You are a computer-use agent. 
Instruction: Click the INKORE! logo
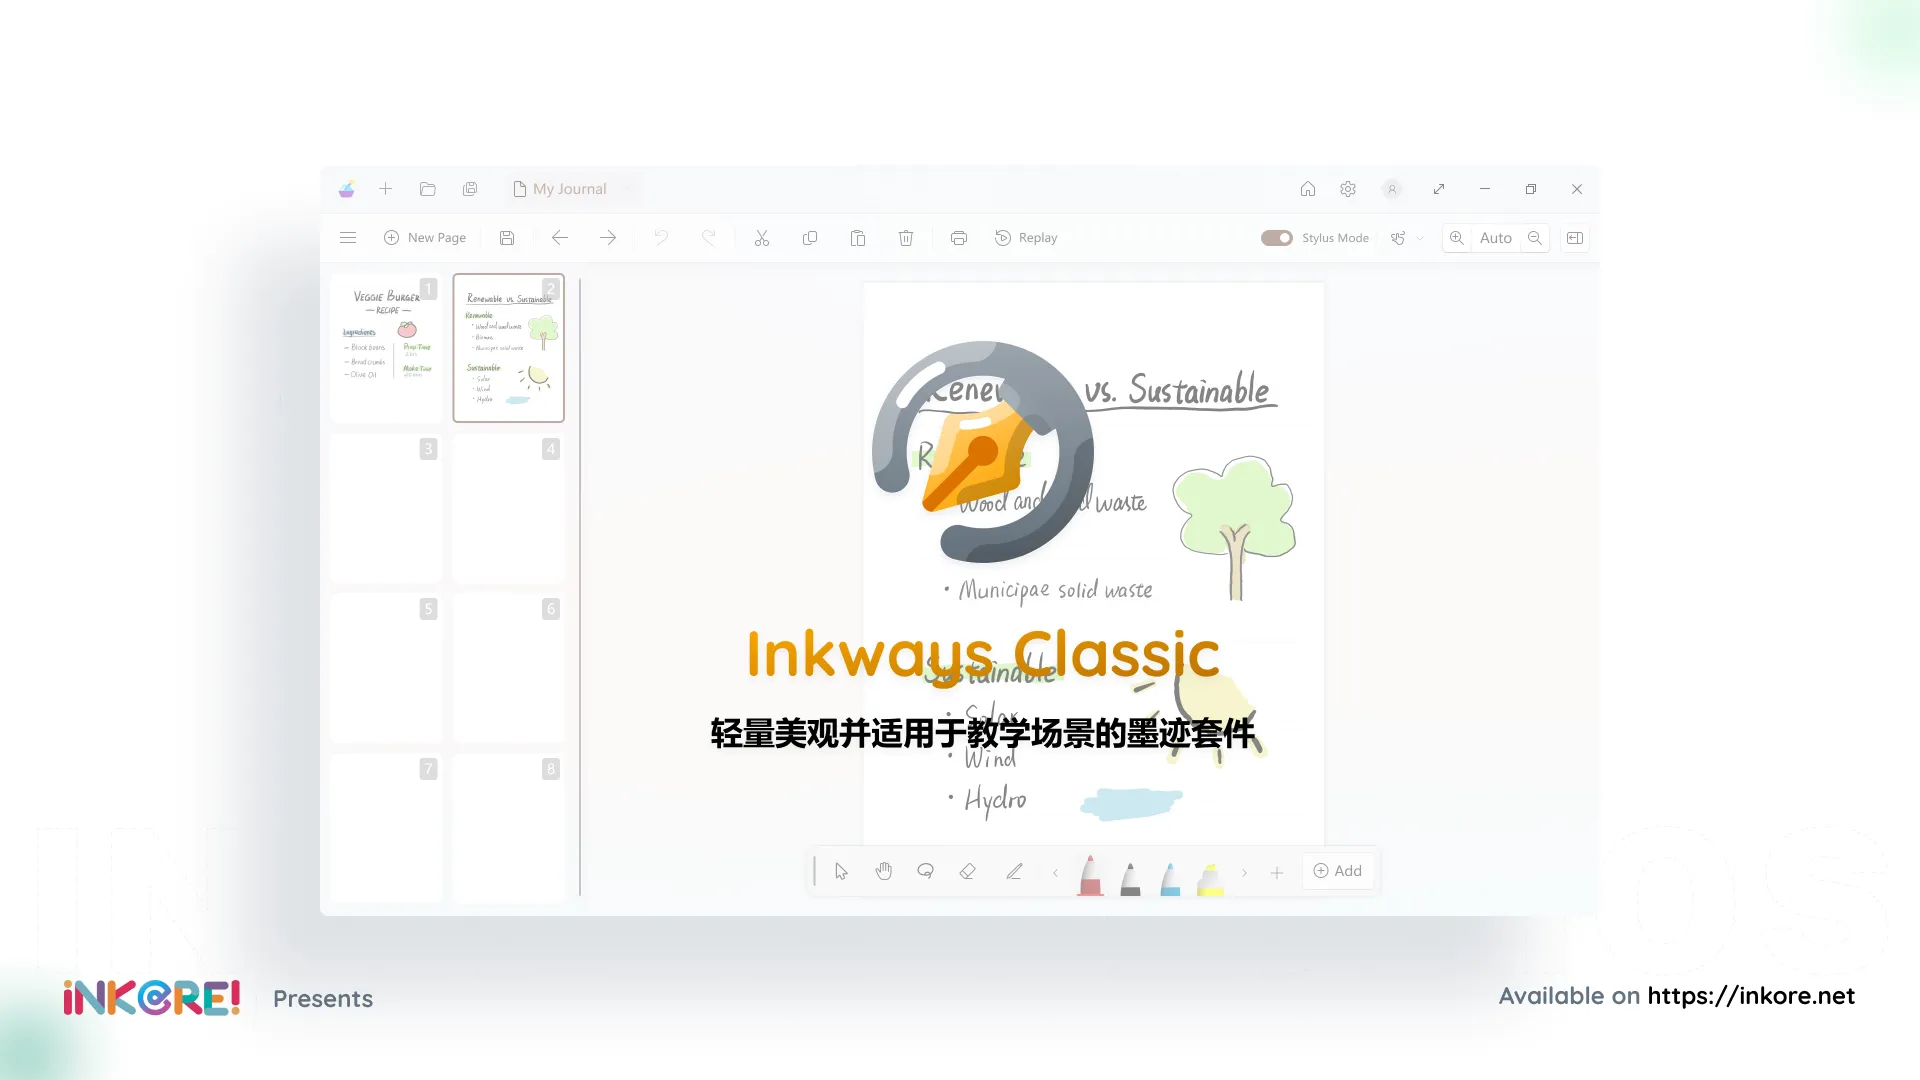pyautogui.click(x=152, y=998)
